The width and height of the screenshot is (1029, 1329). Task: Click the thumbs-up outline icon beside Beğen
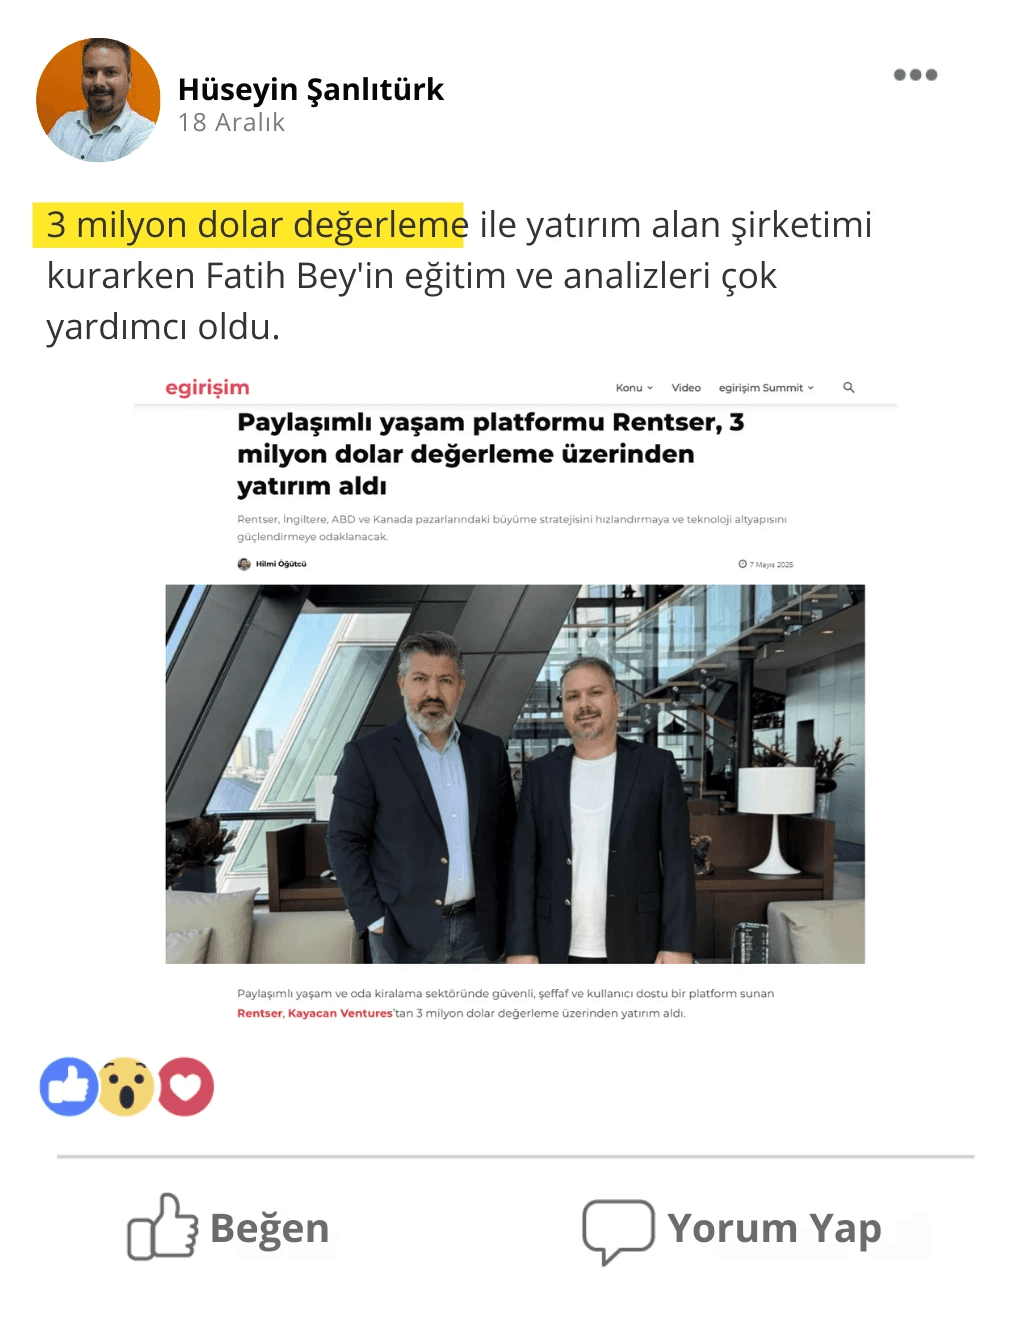tap(162, 1226)
